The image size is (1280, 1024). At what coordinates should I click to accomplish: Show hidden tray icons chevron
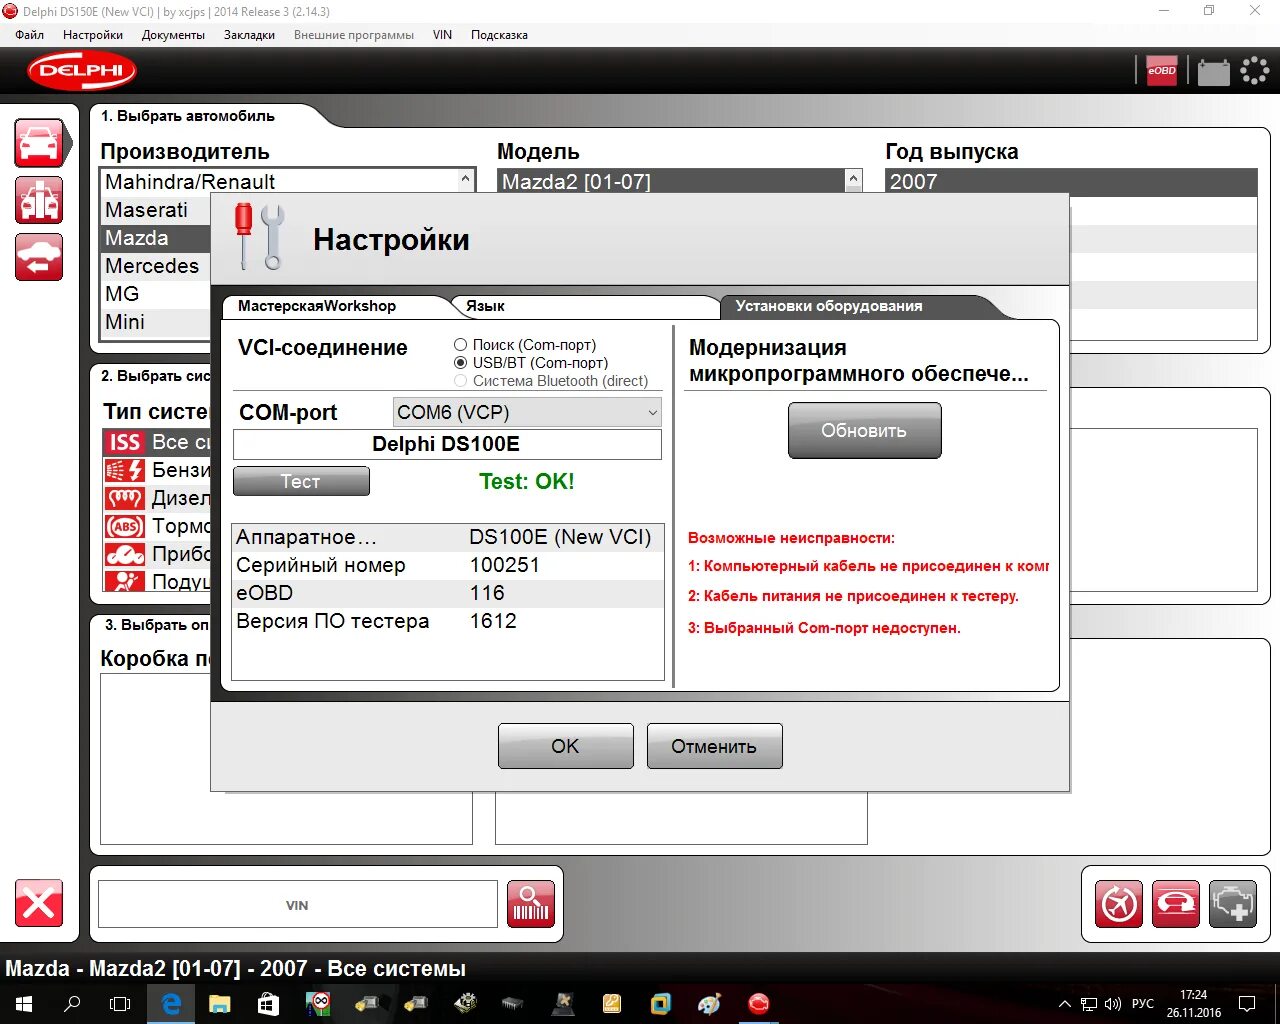[x=1065, y=1004]
